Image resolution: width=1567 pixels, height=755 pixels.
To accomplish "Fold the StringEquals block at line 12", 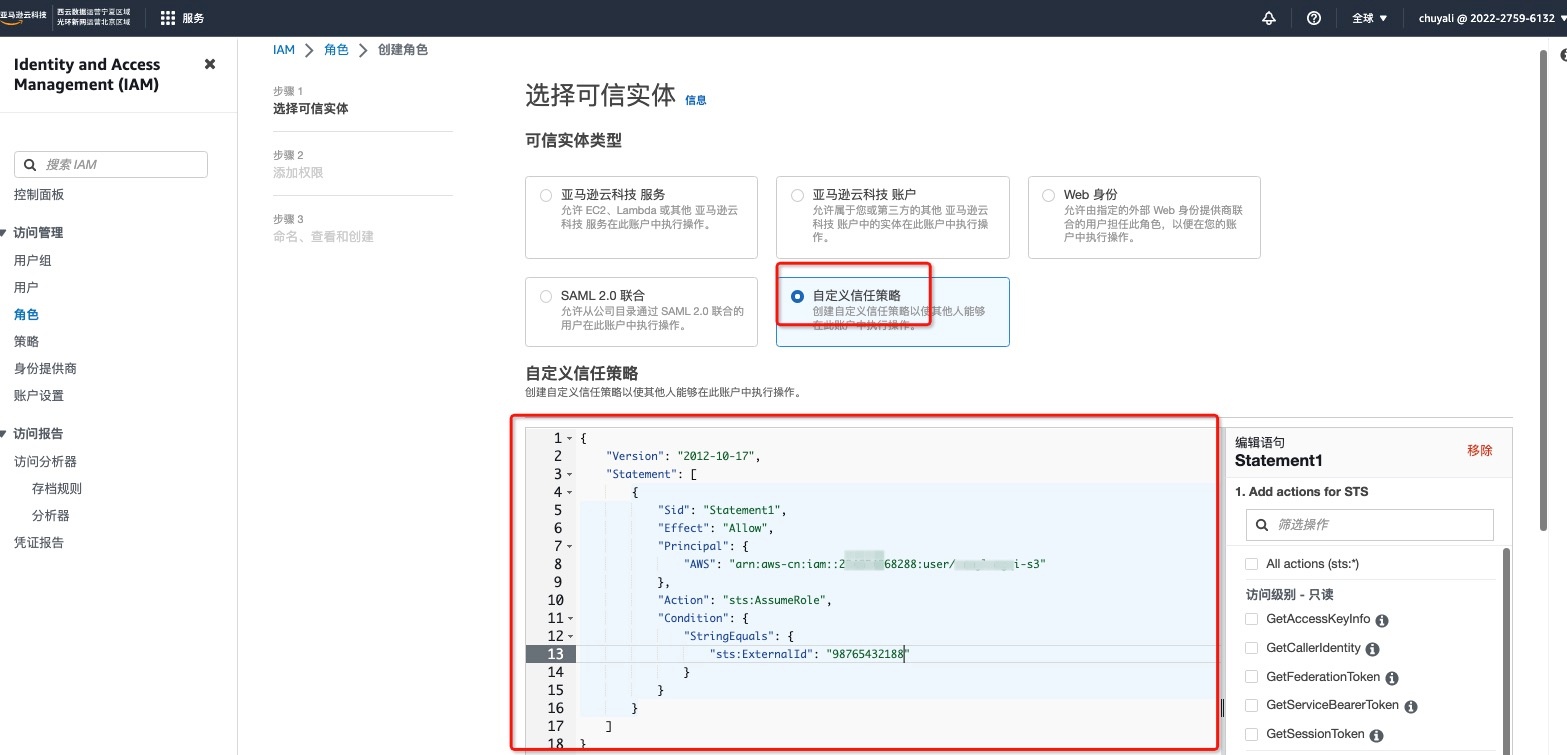I will (569, 636).
